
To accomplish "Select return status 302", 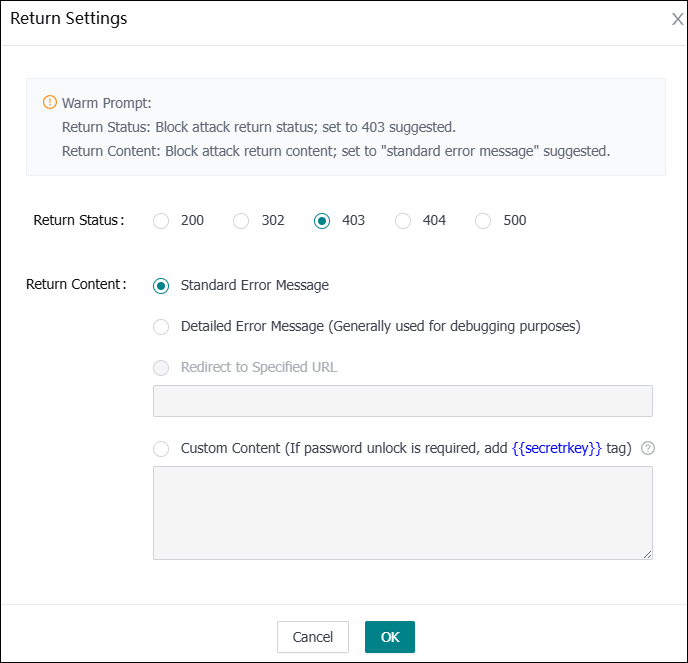I will [241, 221].
